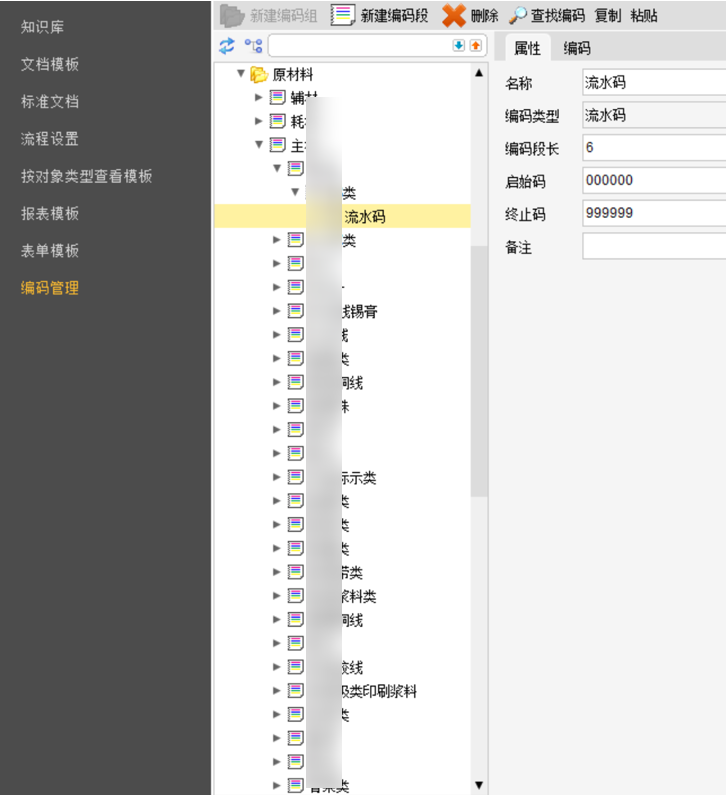Image resolution: width=726 pixels, height=795 pixels.
Task: Click the tree structure icon beside refresh
Action: [x=253, y=46]
